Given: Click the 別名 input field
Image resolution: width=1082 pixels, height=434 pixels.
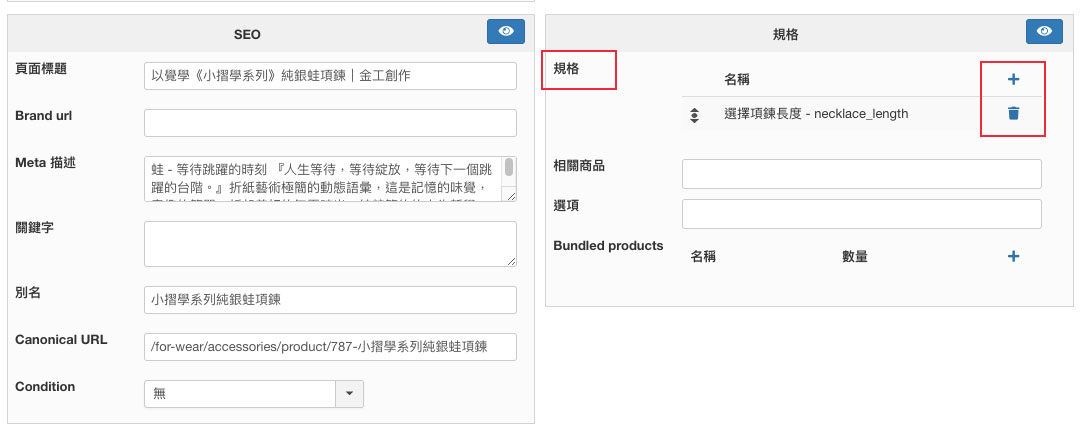Looking at the screenshot, I should (x=330, y=300).
